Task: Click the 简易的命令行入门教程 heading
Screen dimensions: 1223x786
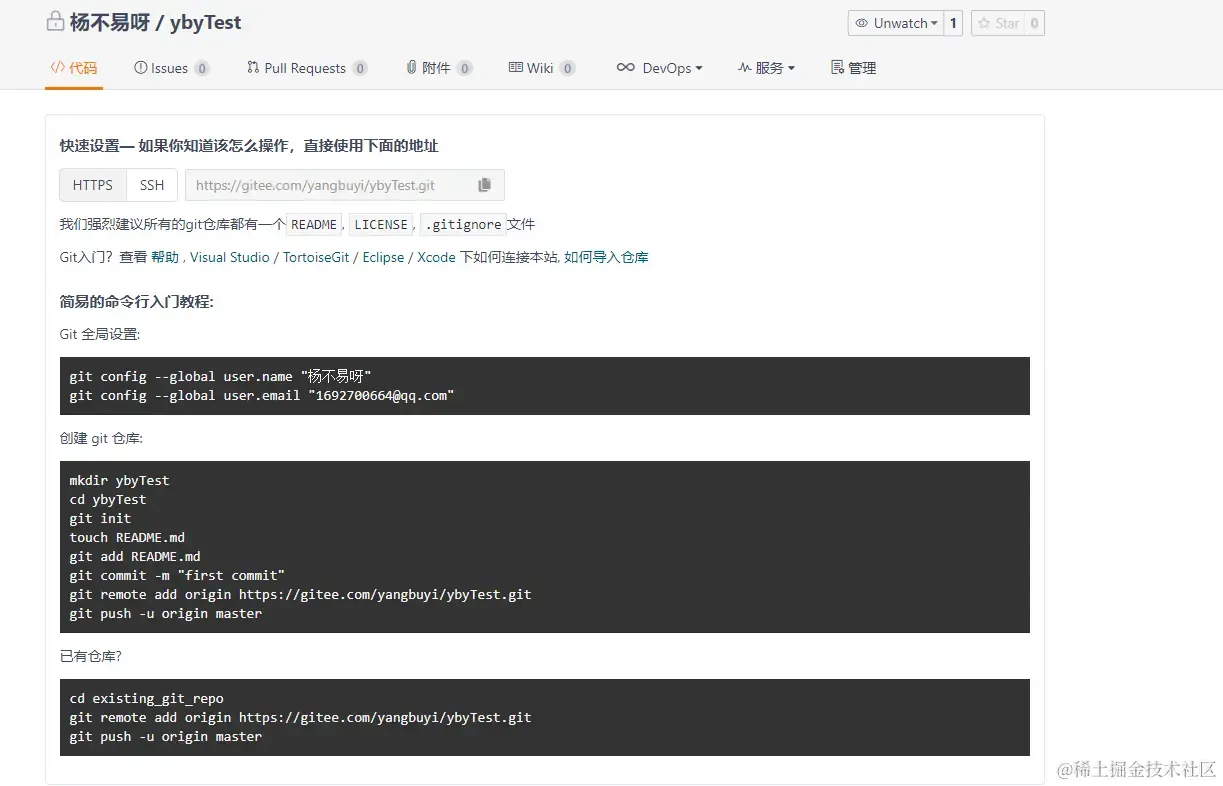Action: tap(137, 302)
